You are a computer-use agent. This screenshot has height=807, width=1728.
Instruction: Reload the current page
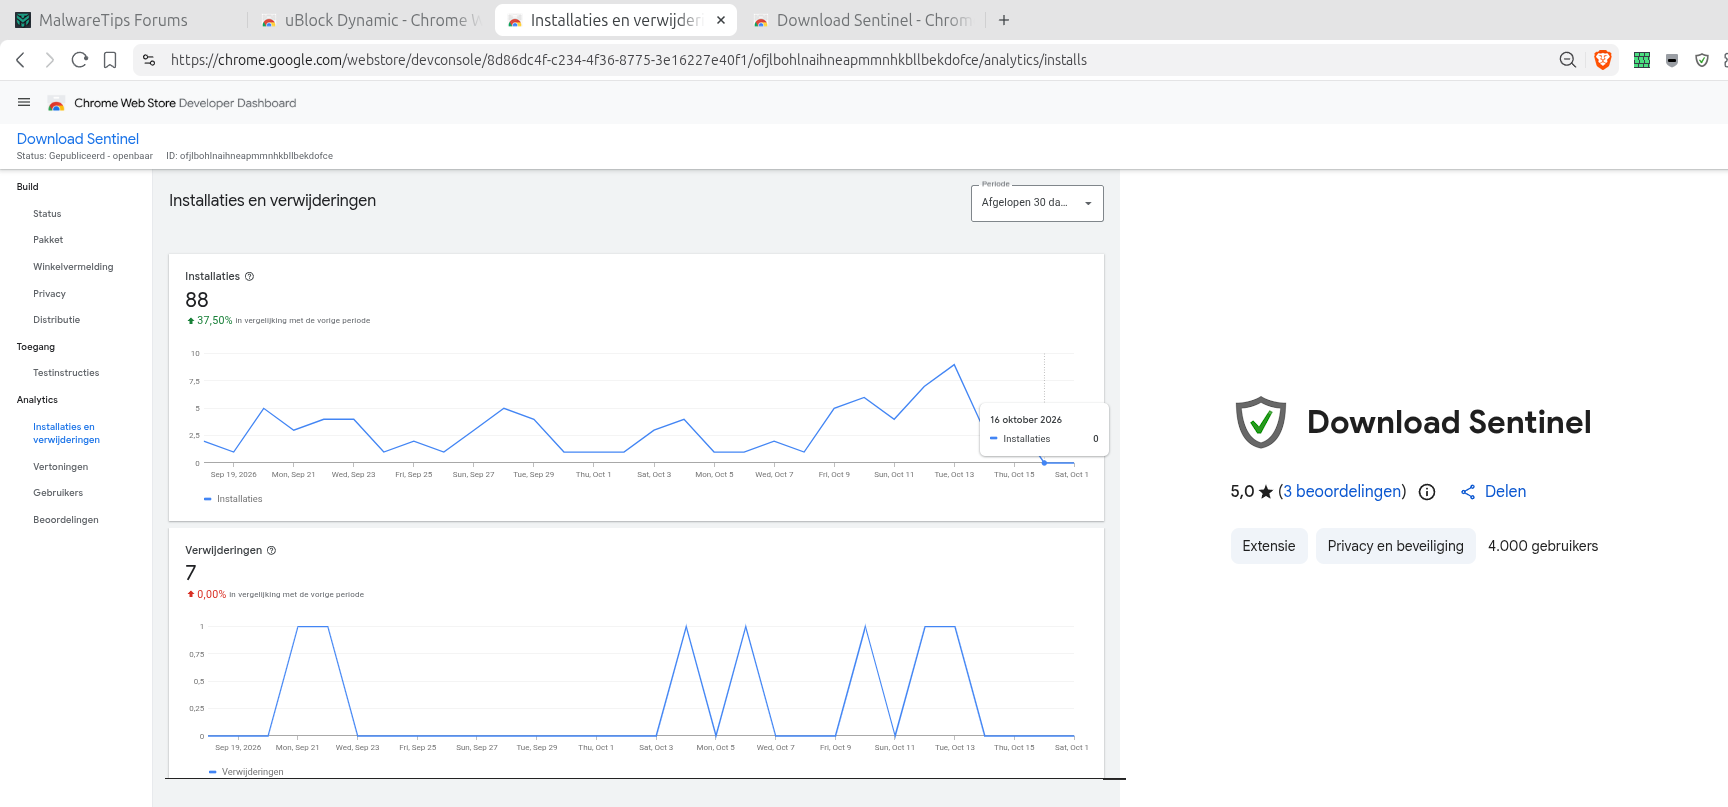pos(80,60)
